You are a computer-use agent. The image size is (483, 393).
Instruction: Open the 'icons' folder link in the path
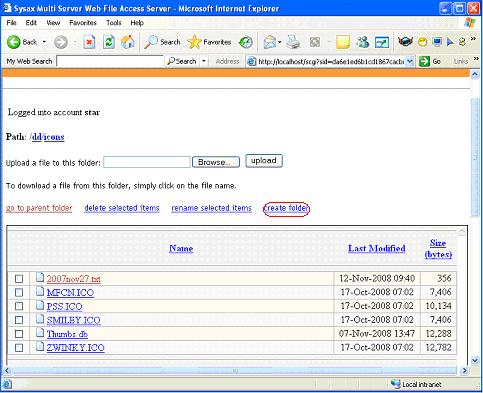tap(54, 137)
